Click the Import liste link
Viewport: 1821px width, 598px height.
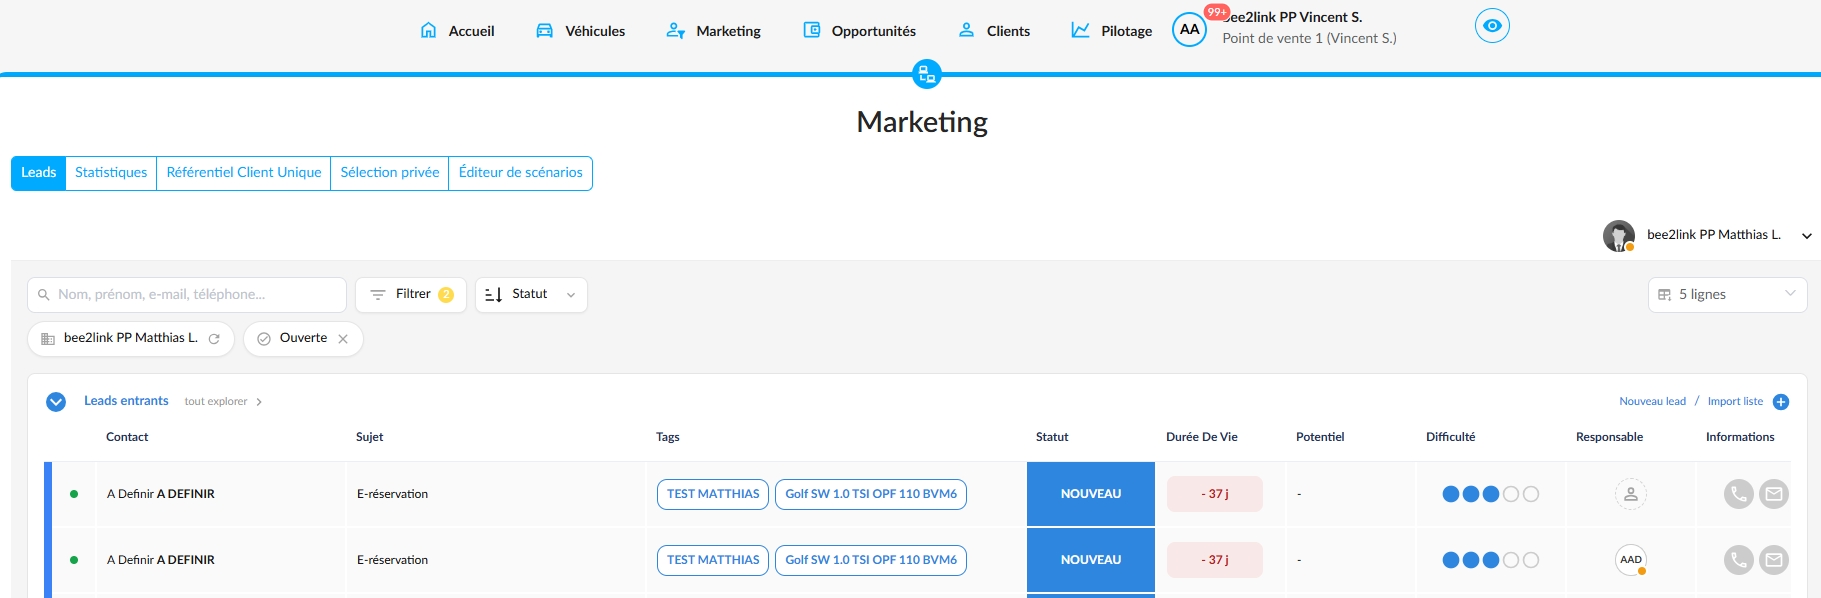click(1735, 402)
